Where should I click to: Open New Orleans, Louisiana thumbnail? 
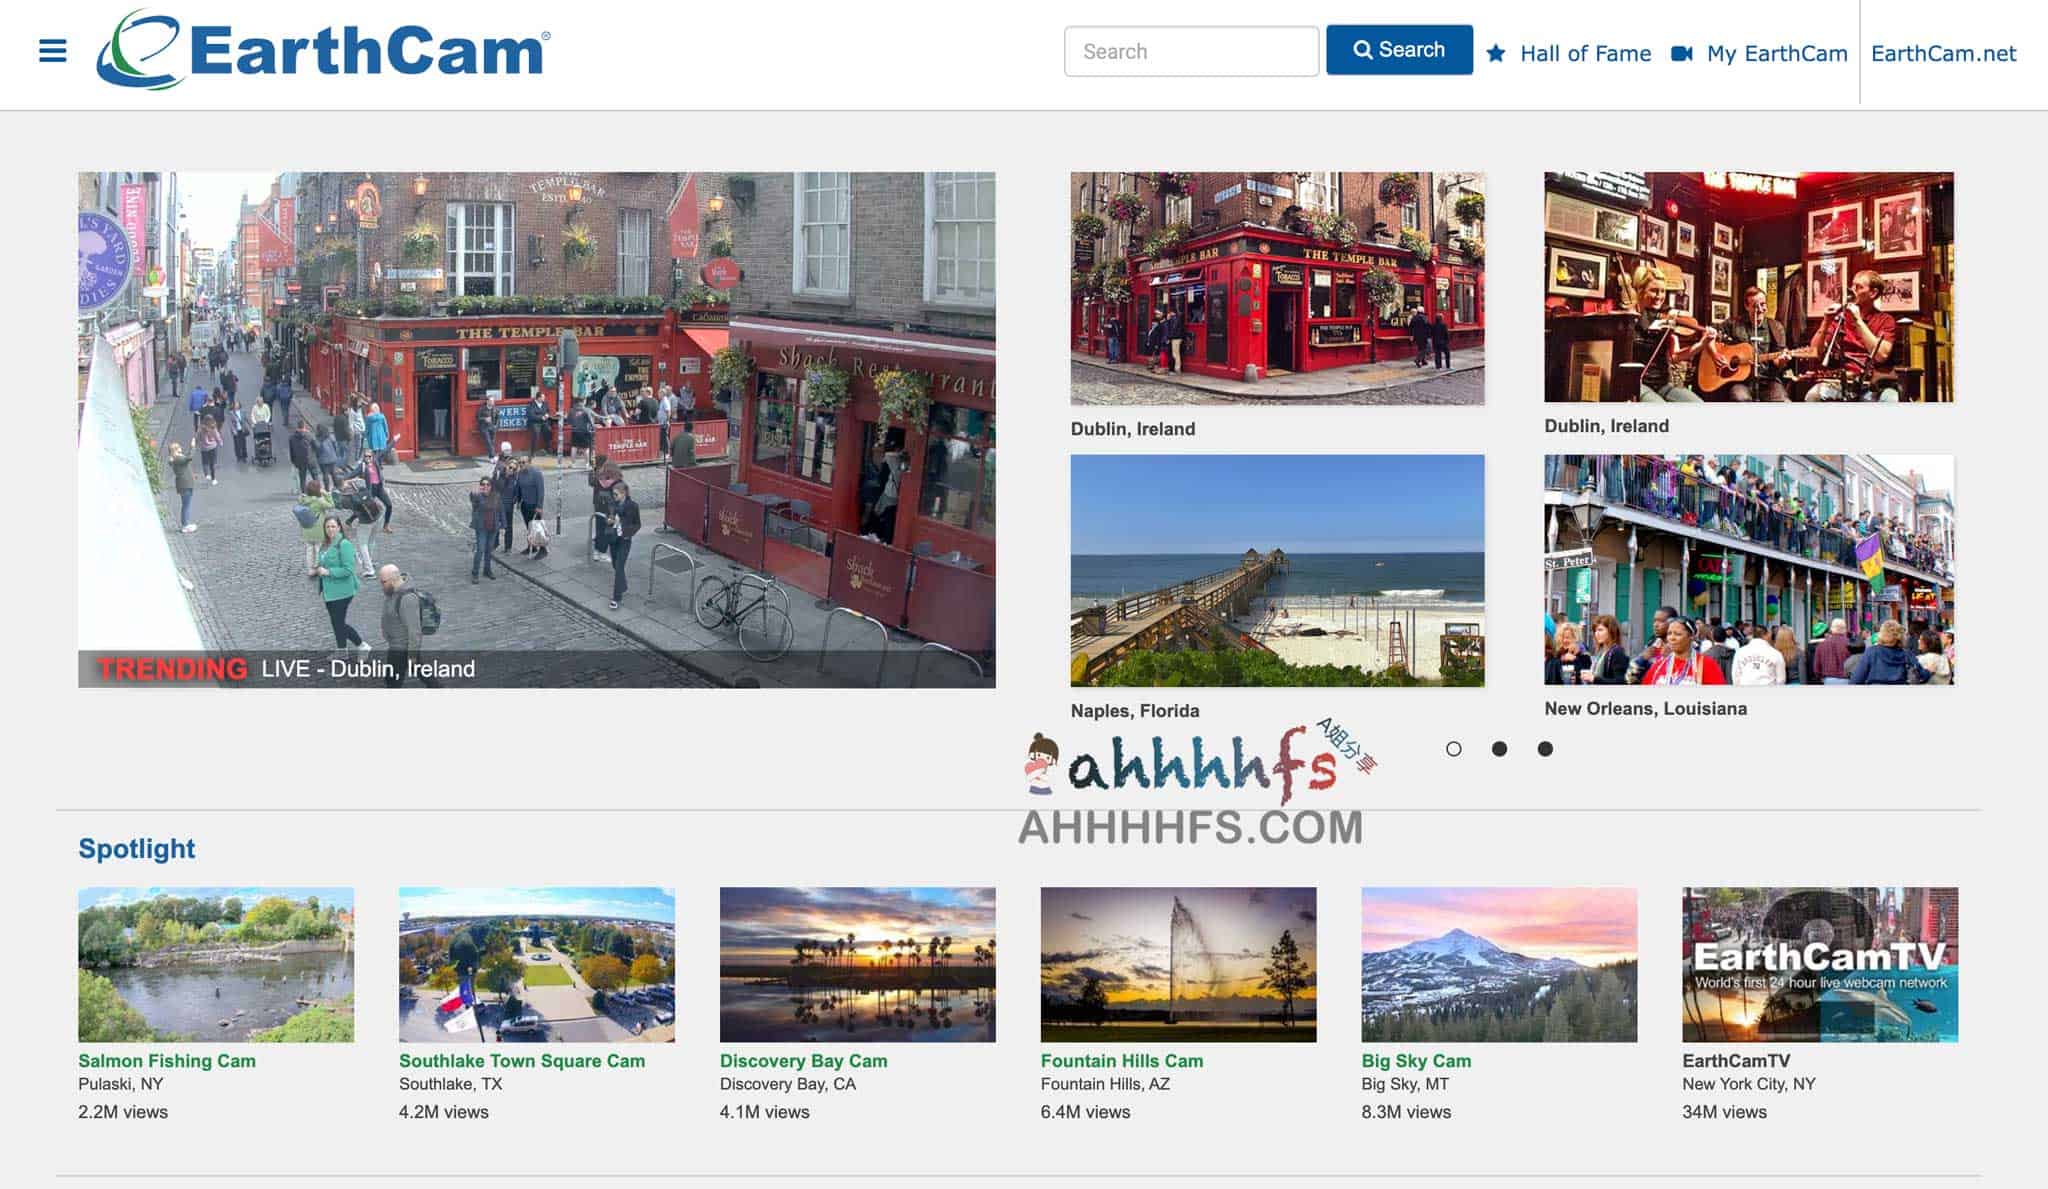(x=1748, y=570)
